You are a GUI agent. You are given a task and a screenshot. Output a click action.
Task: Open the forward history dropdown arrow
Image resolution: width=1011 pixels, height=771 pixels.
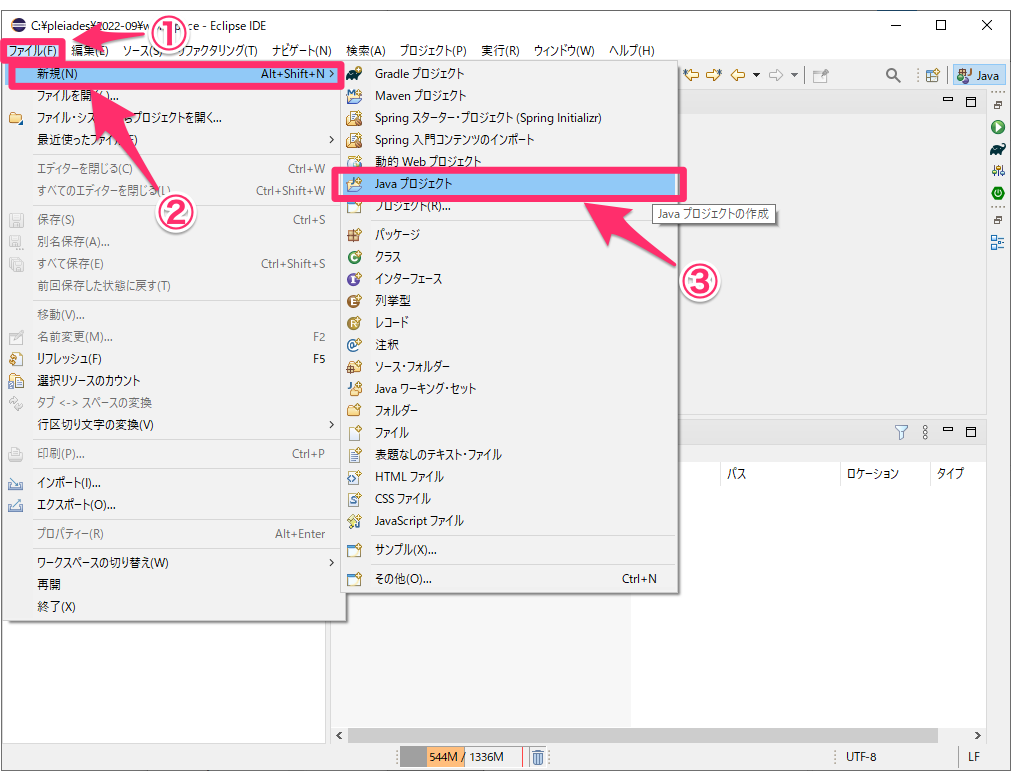tap(794, 75)
